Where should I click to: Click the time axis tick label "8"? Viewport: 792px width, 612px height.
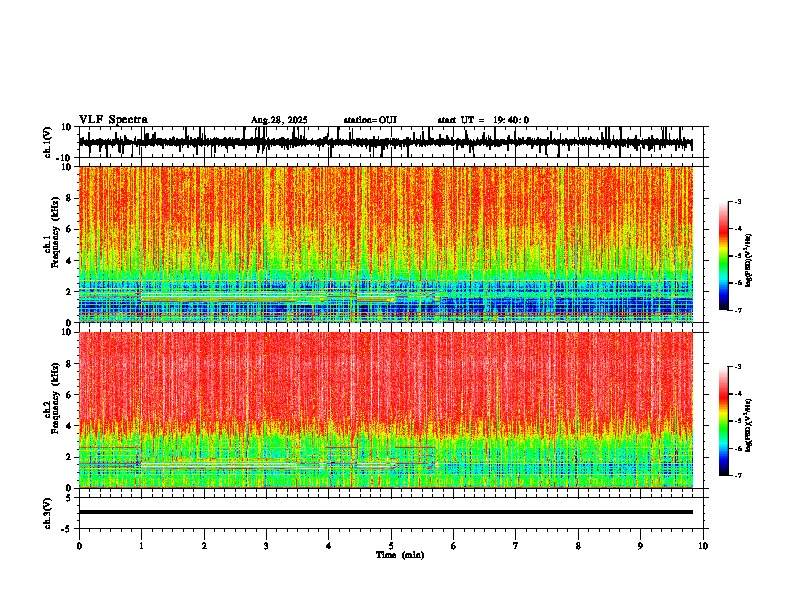578,546
